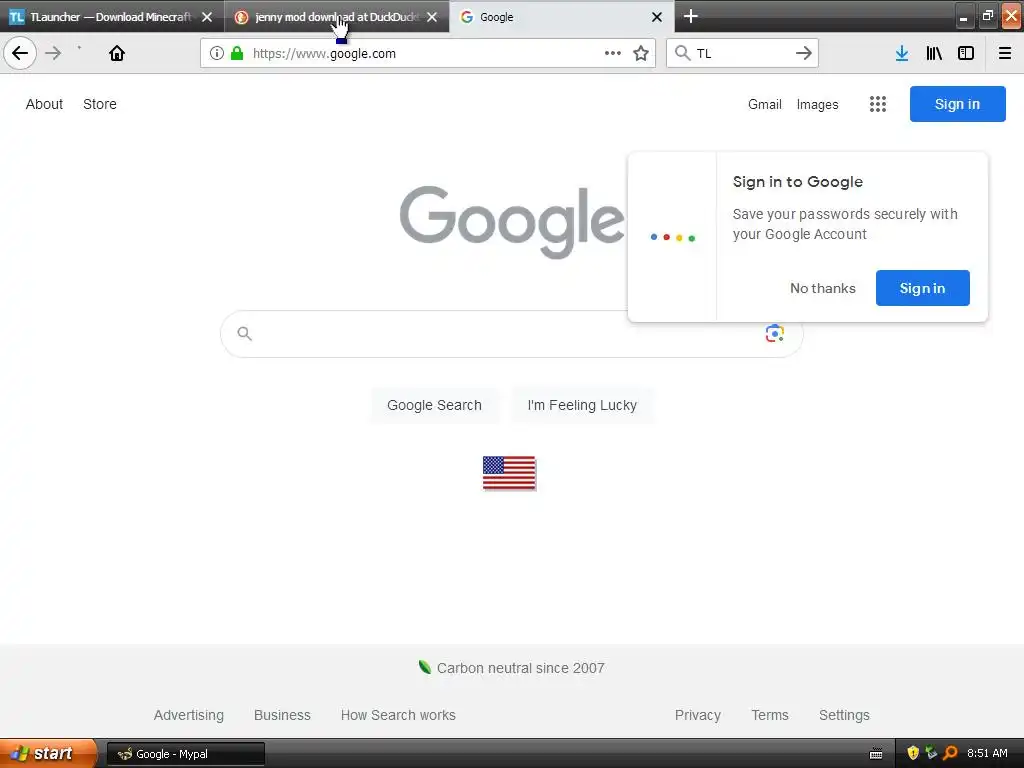Image resolution: width=1024 pixels, height=768 pixels.
Task: Select the Google tab
Action: point(562,17)
